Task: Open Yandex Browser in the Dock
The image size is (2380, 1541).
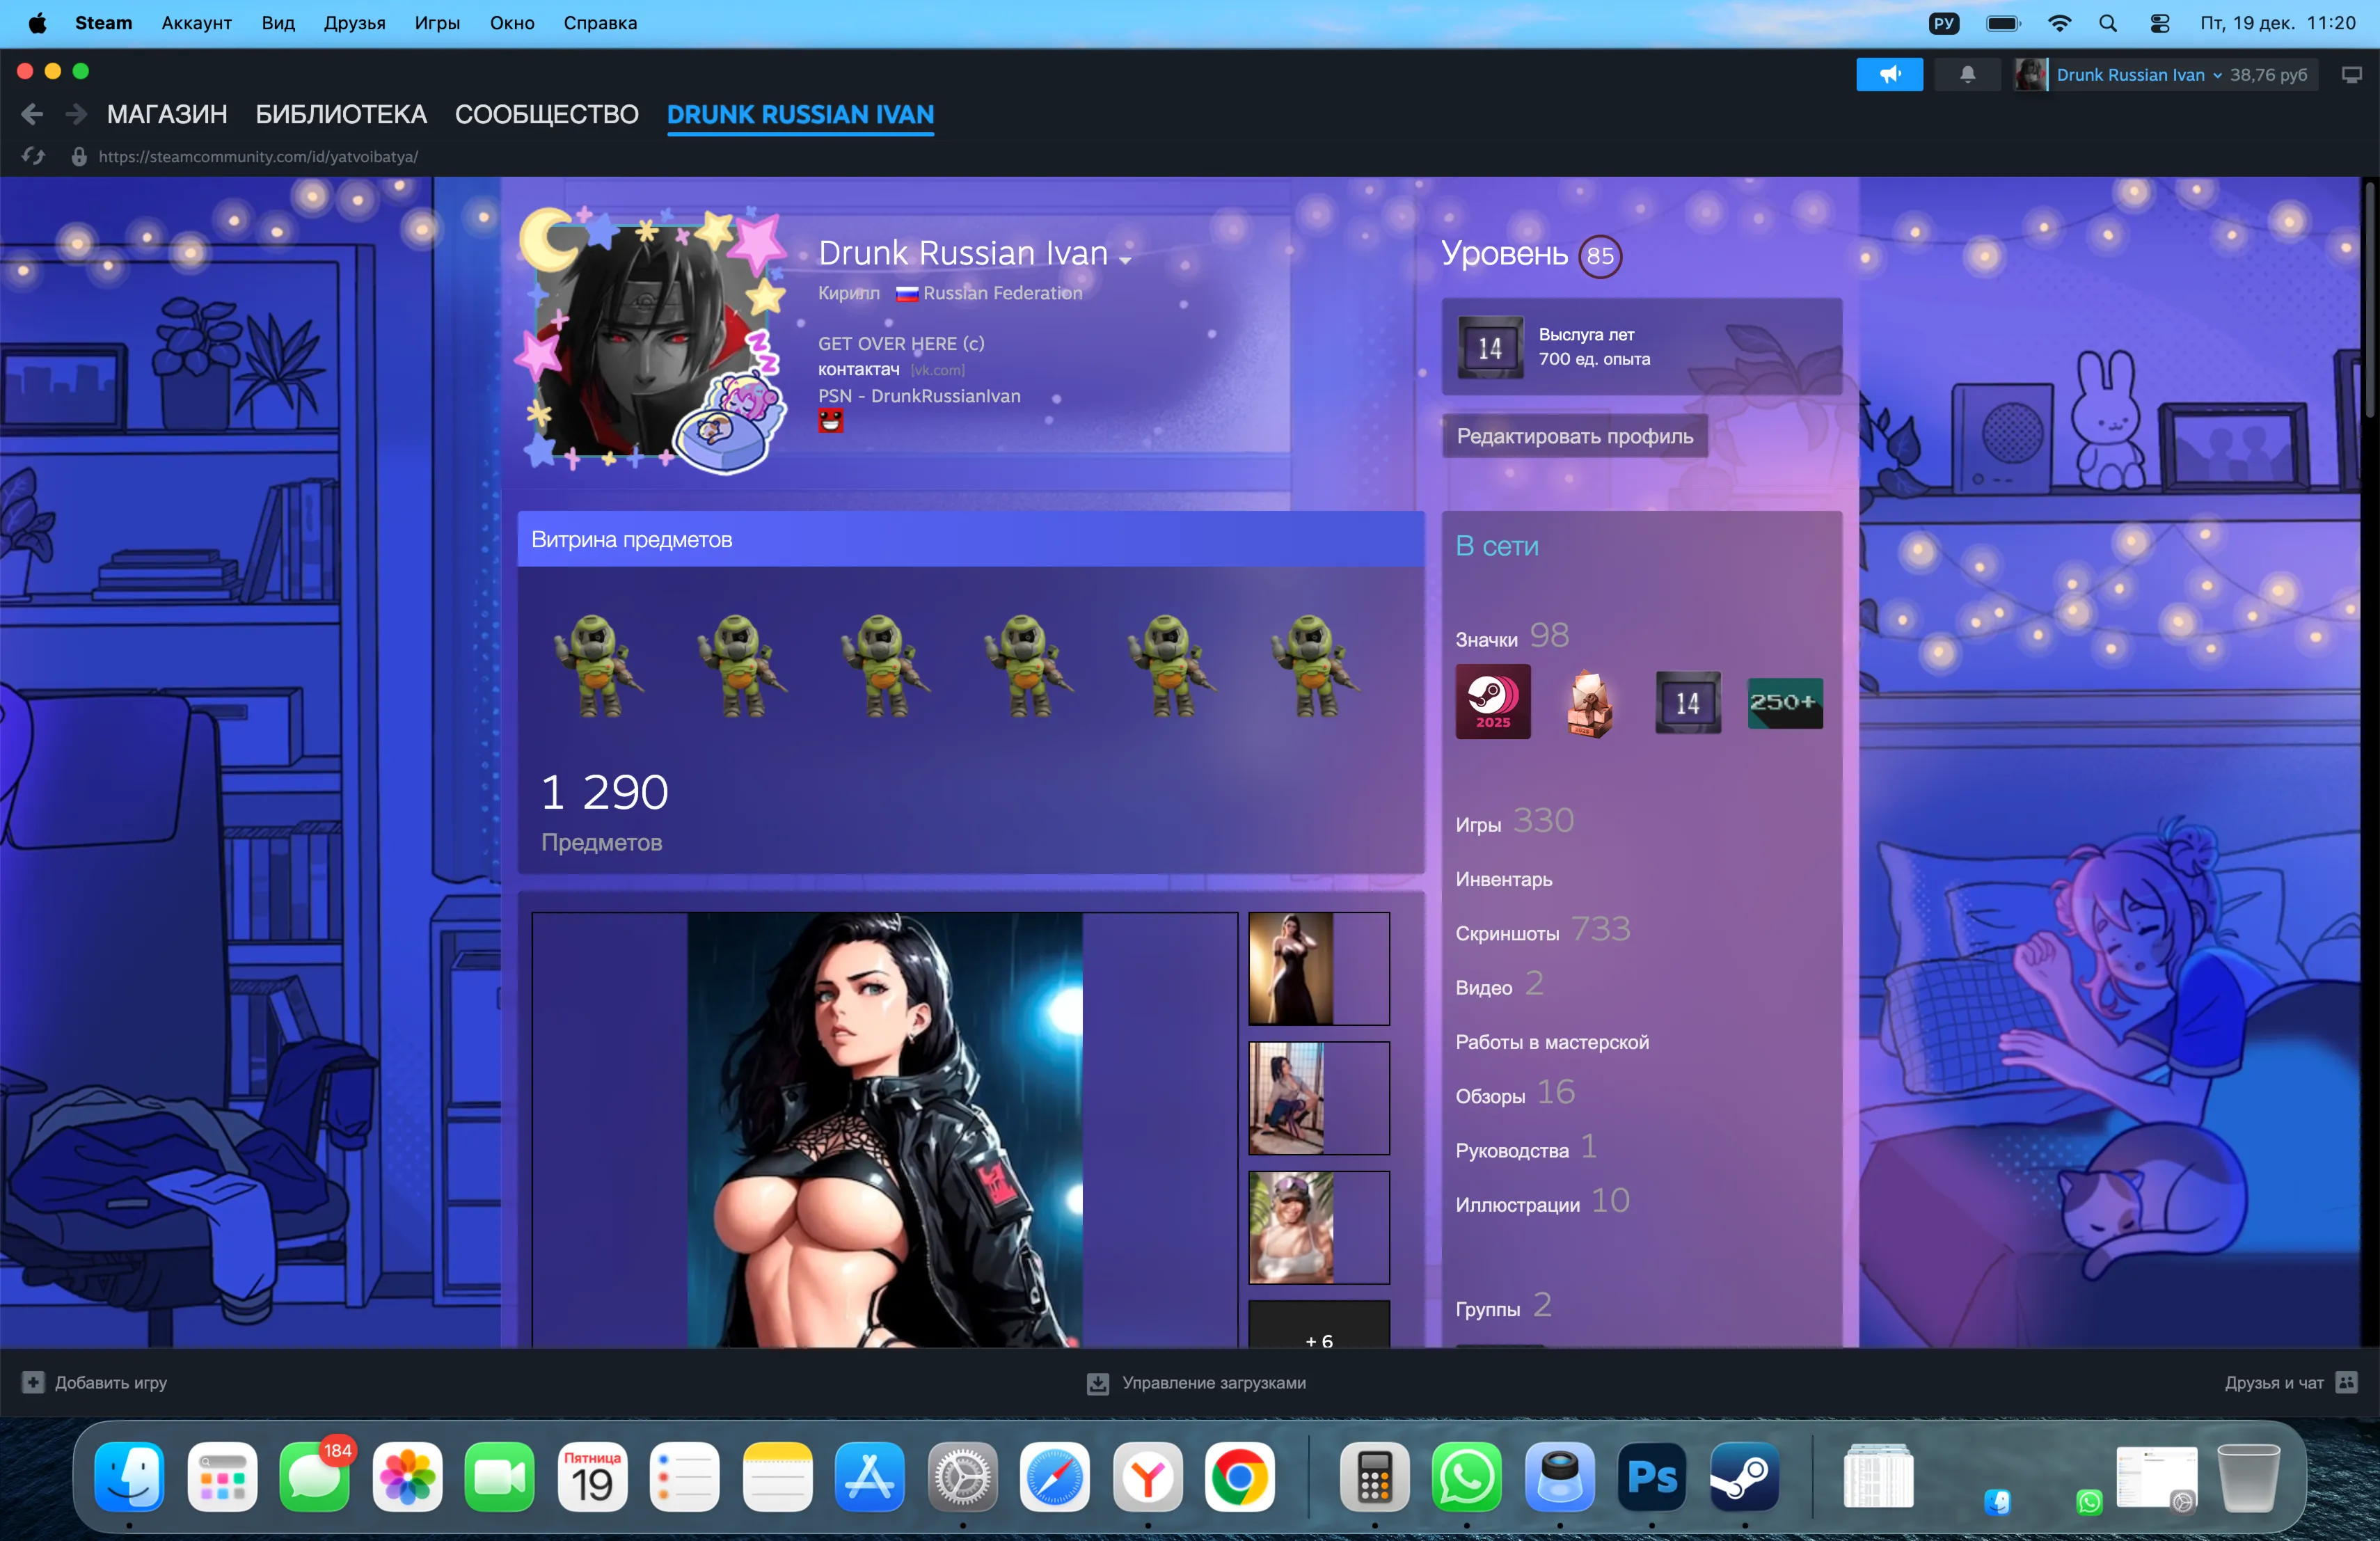Action: coord(1148,1476)
